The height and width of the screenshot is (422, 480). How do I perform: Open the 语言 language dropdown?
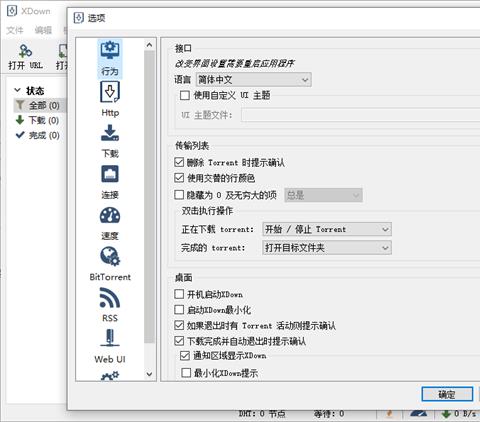point(254,80)
